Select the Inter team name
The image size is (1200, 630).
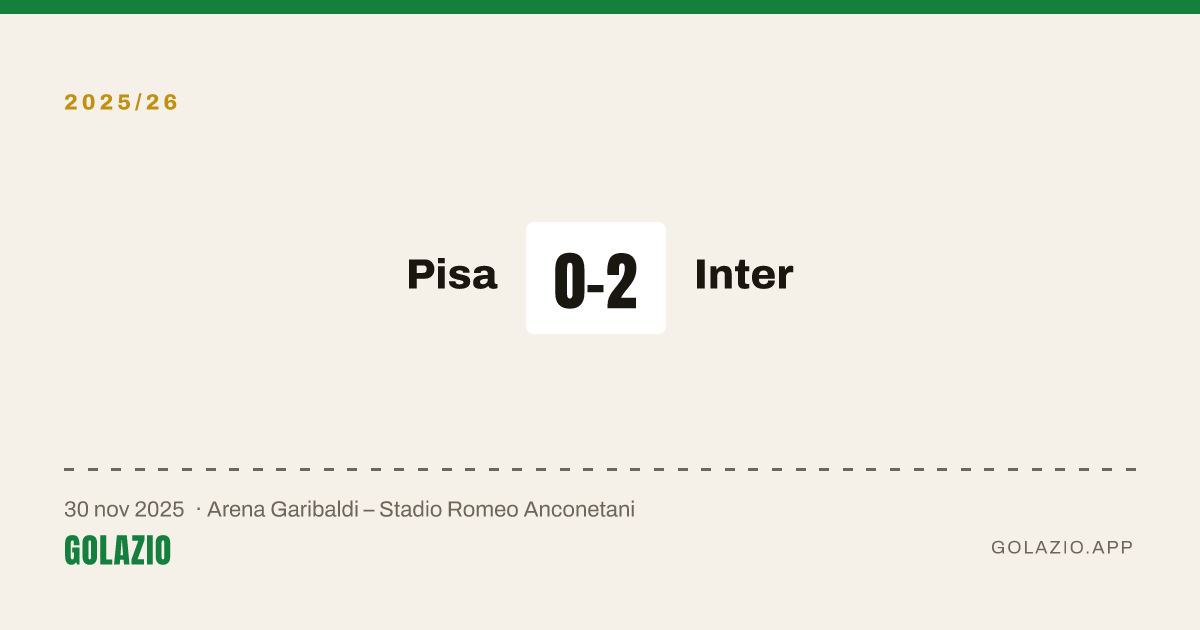pyautogui.click(x=744, y=275)
